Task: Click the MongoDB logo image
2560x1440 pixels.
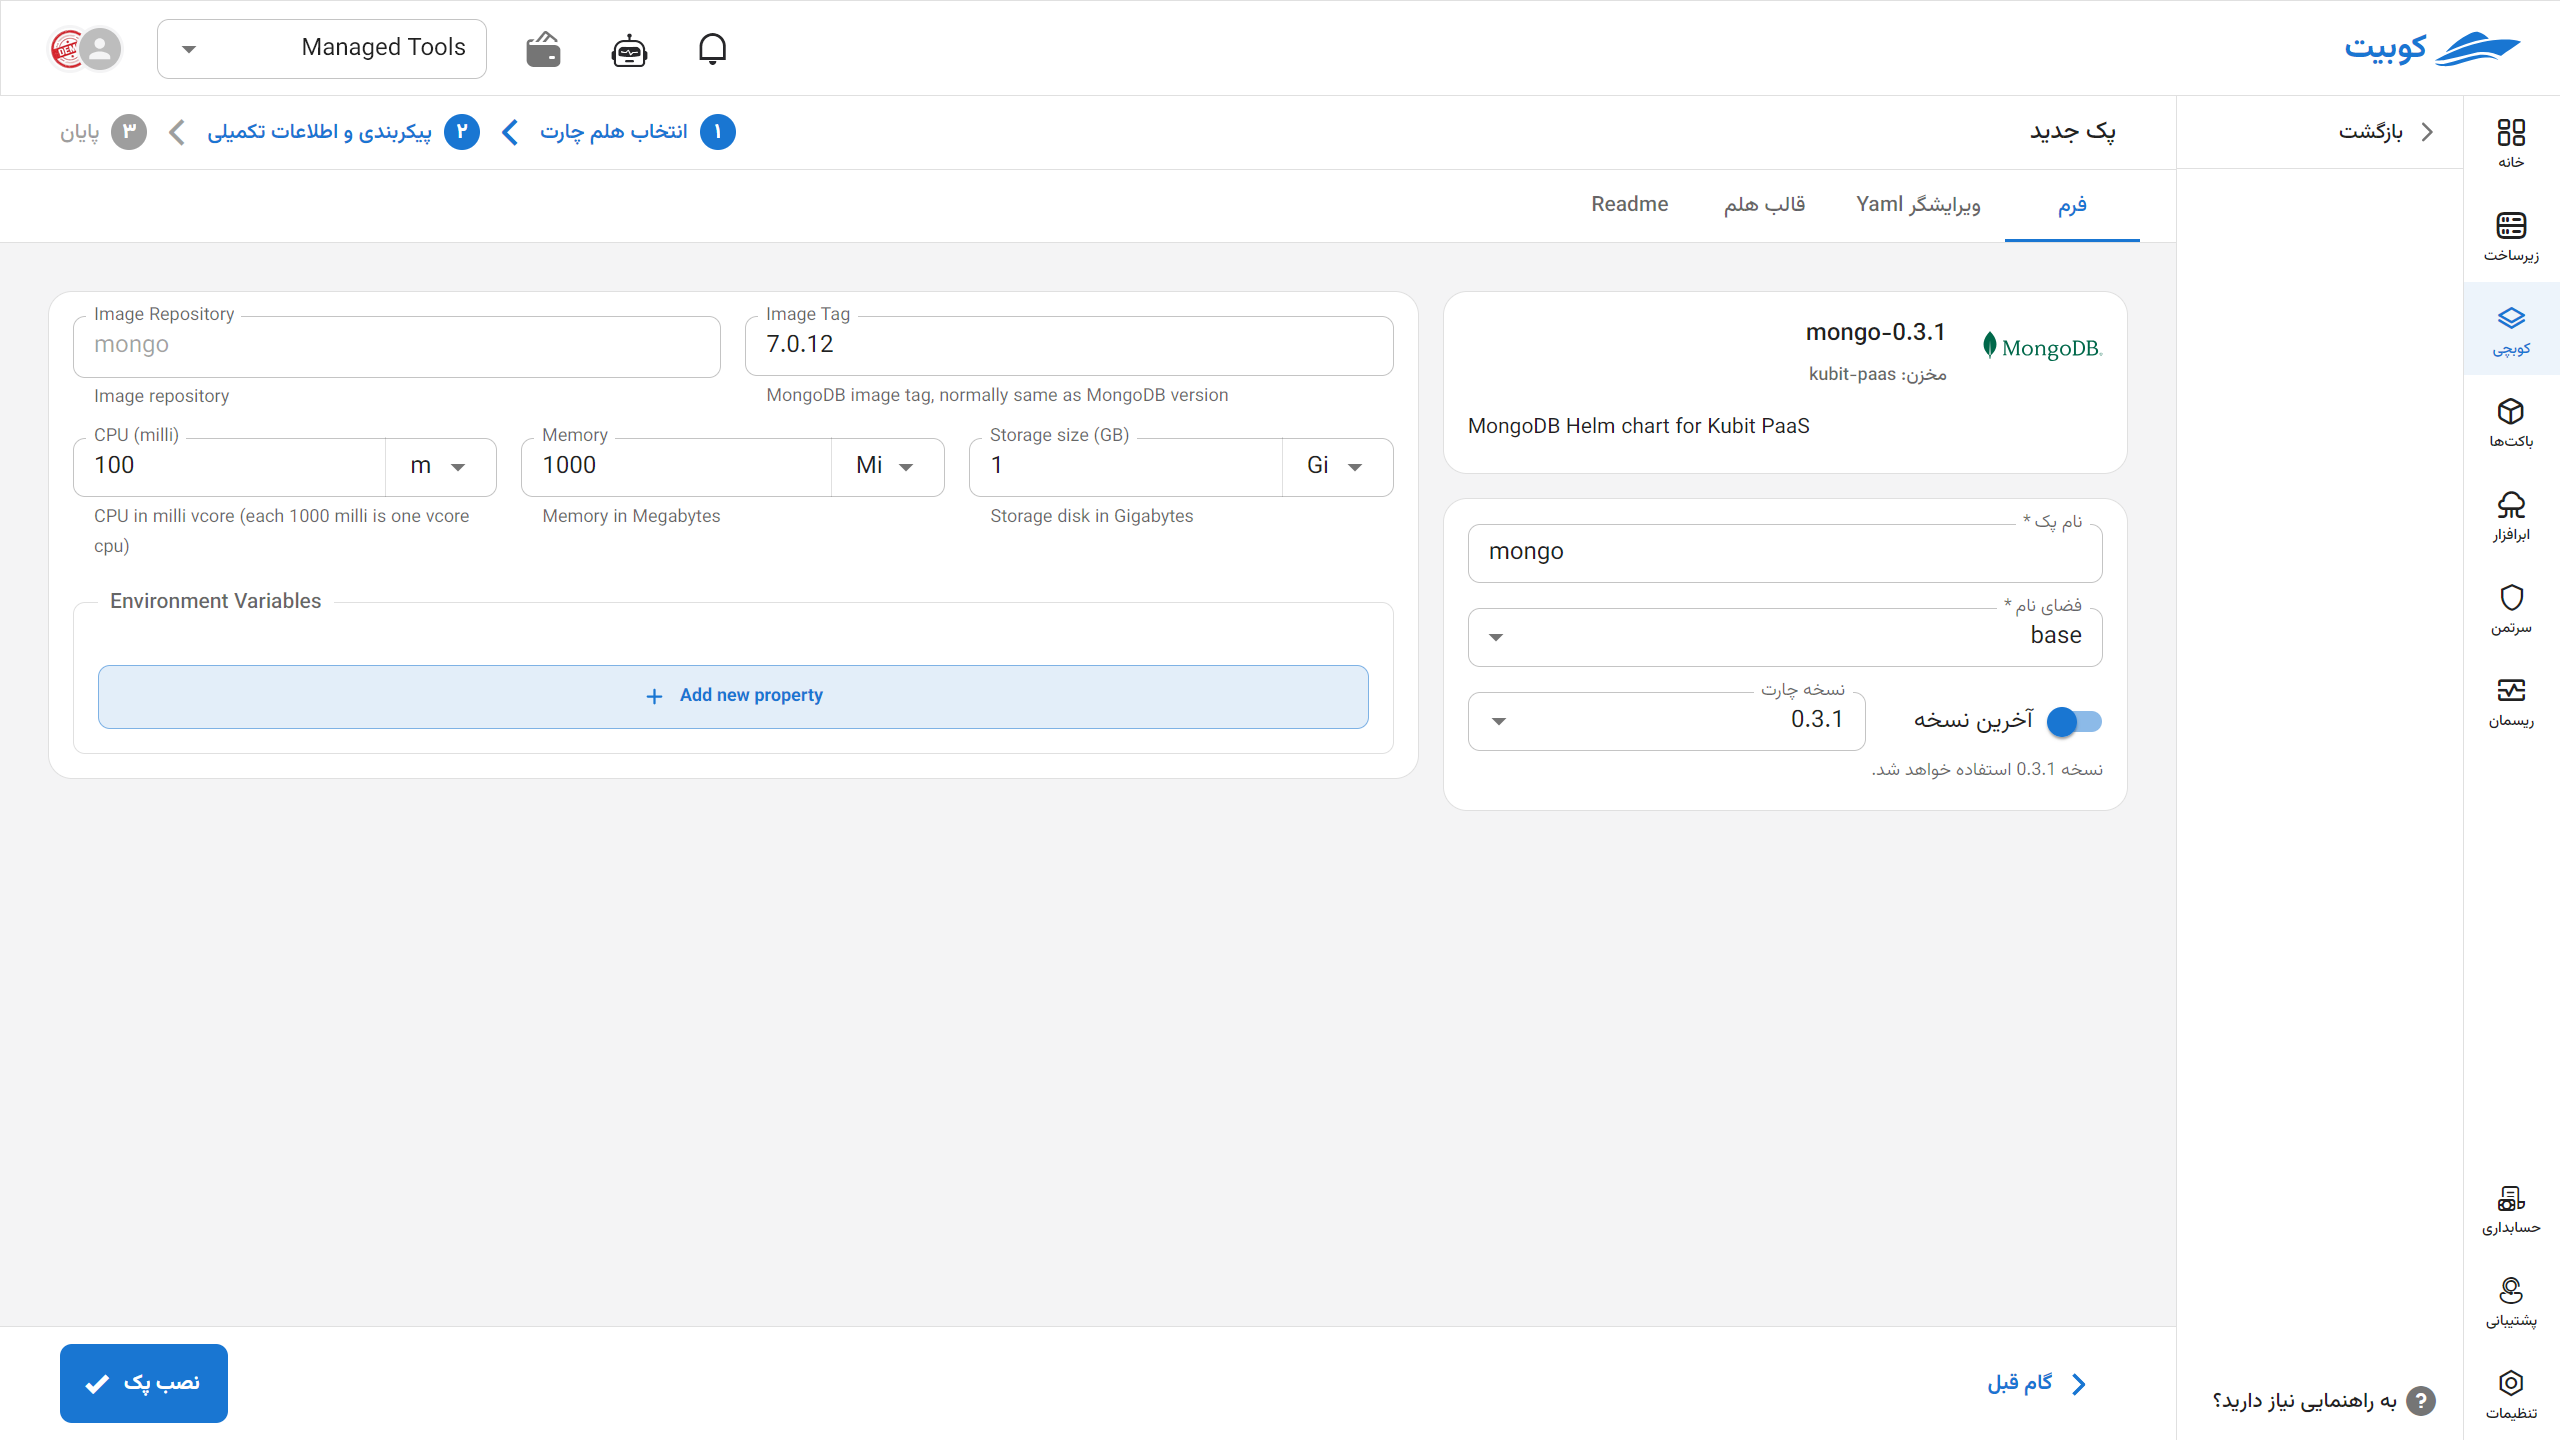Action: (x=2041, y=346)
